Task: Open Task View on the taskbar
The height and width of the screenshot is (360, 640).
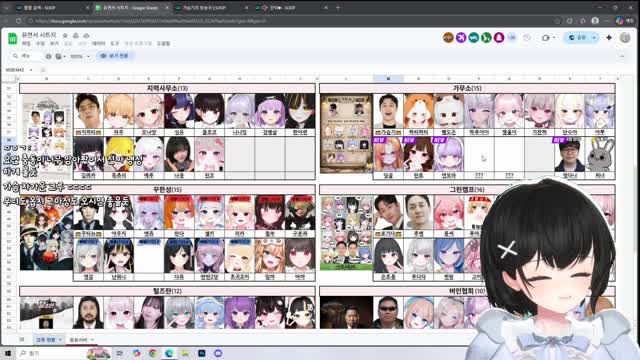Action: click(x=120, y=353)
